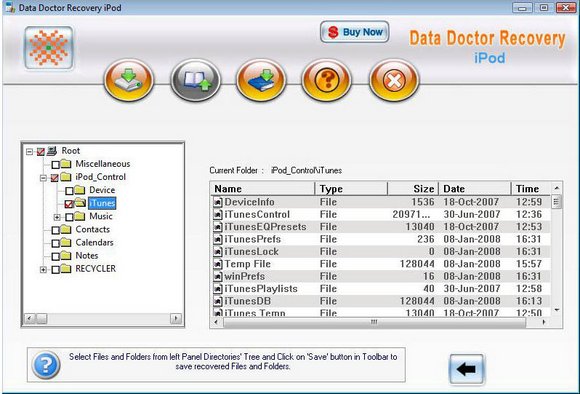580x394 pixels.
Task: Collapse the iPod_Control tree node
Action: coord(43,178)
